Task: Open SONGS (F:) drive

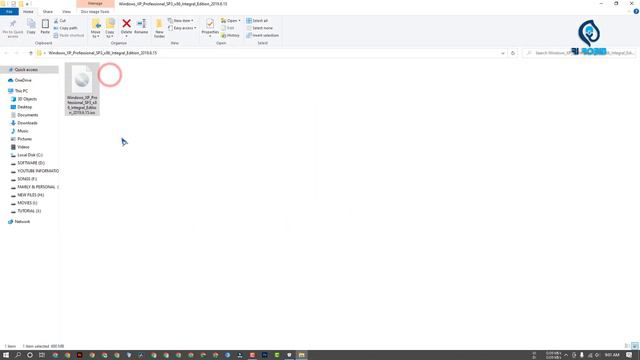Action: click(27, 179)
